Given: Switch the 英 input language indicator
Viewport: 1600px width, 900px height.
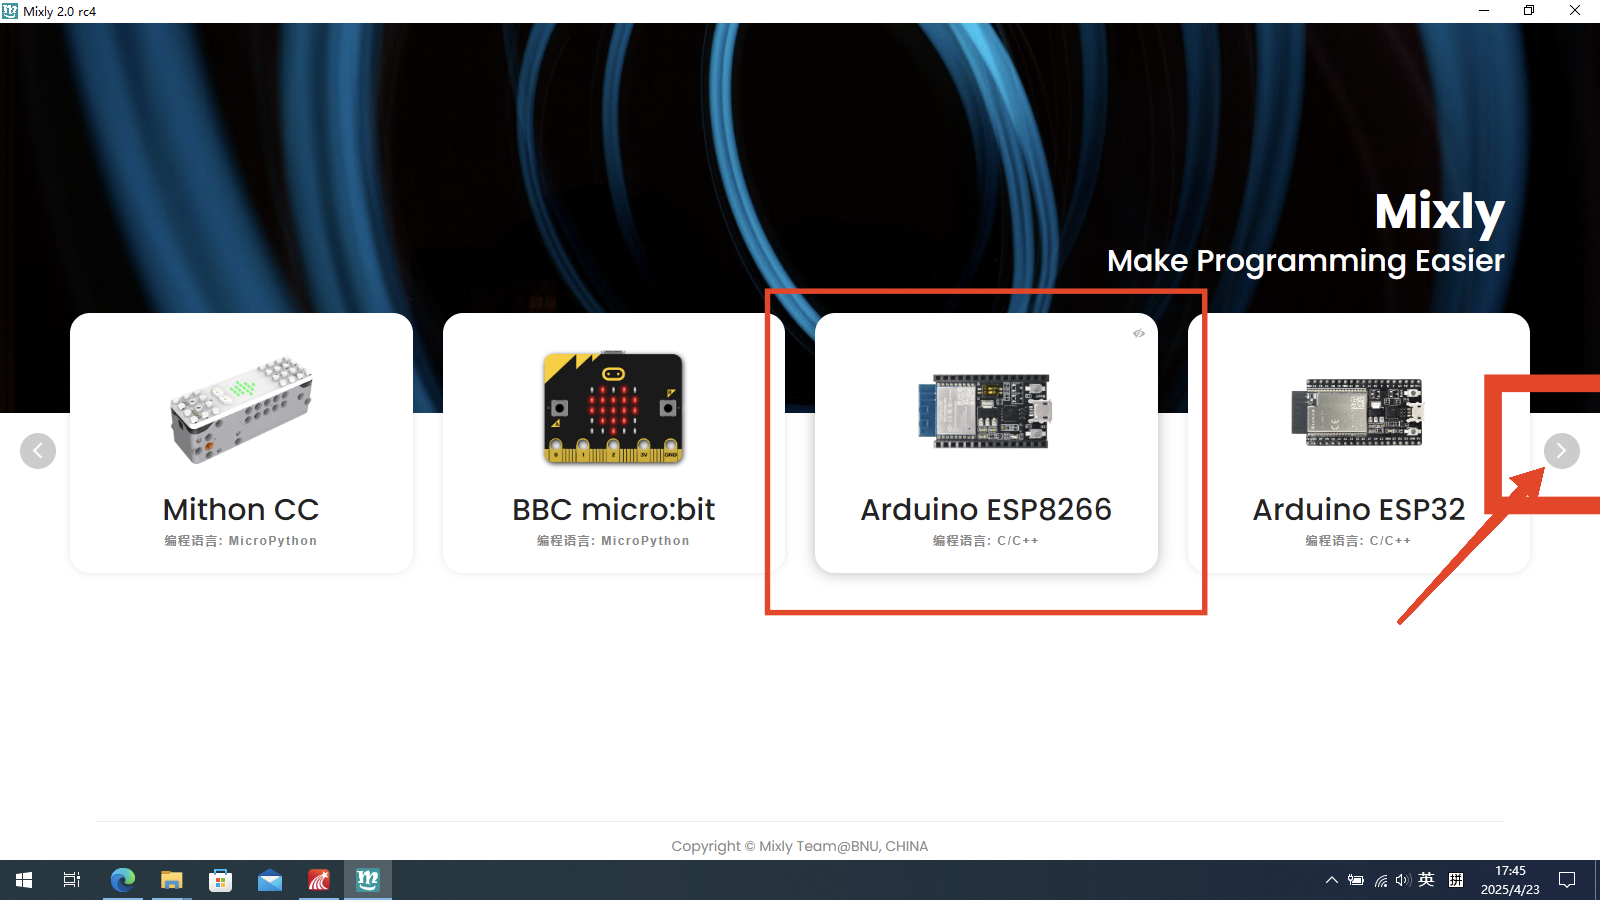Looking at the screenshot, I should pyautogui.click(x=1427, y=880).
